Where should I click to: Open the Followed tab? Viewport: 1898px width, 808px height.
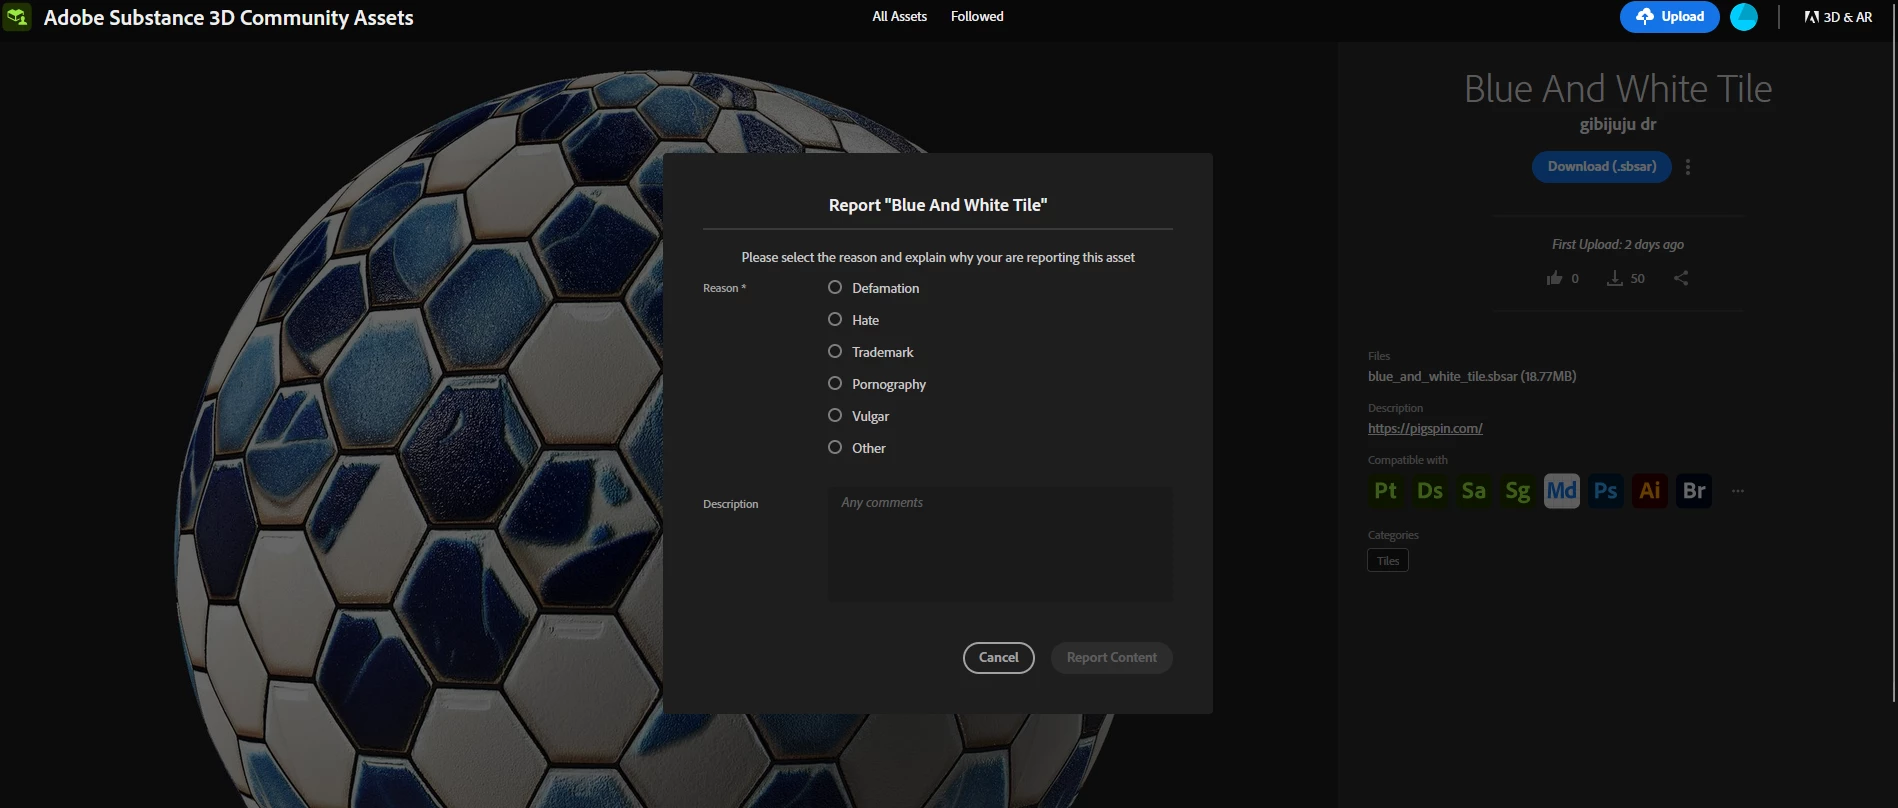(977, 17)
